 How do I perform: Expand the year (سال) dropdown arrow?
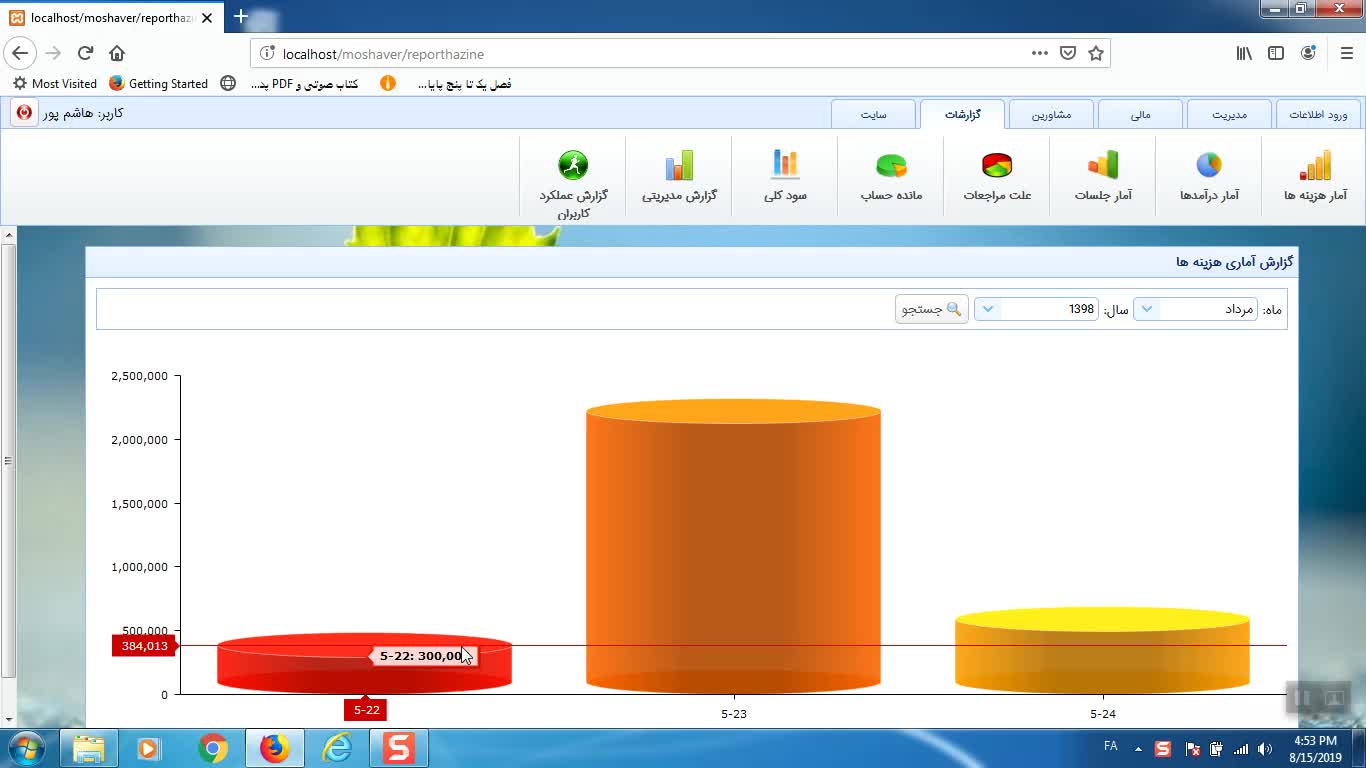click(988, 310)
